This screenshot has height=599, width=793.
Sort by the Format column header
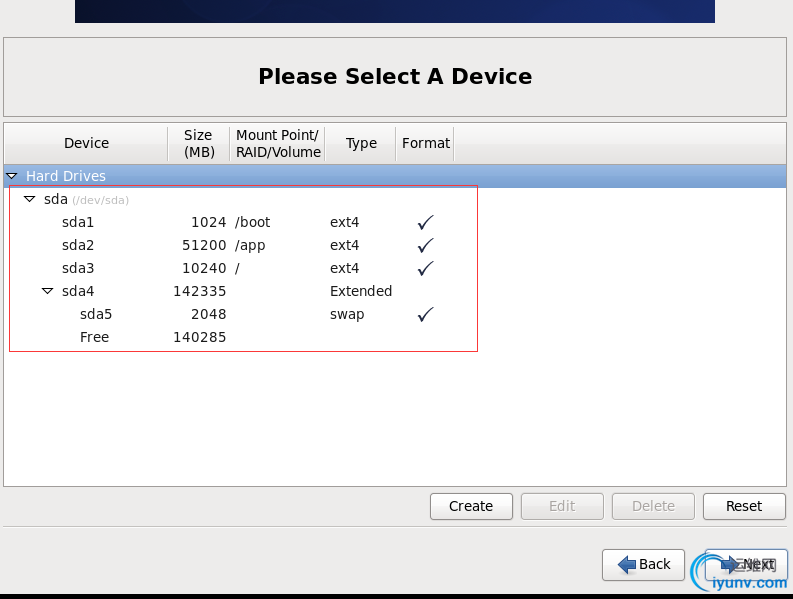coord(425,144)
